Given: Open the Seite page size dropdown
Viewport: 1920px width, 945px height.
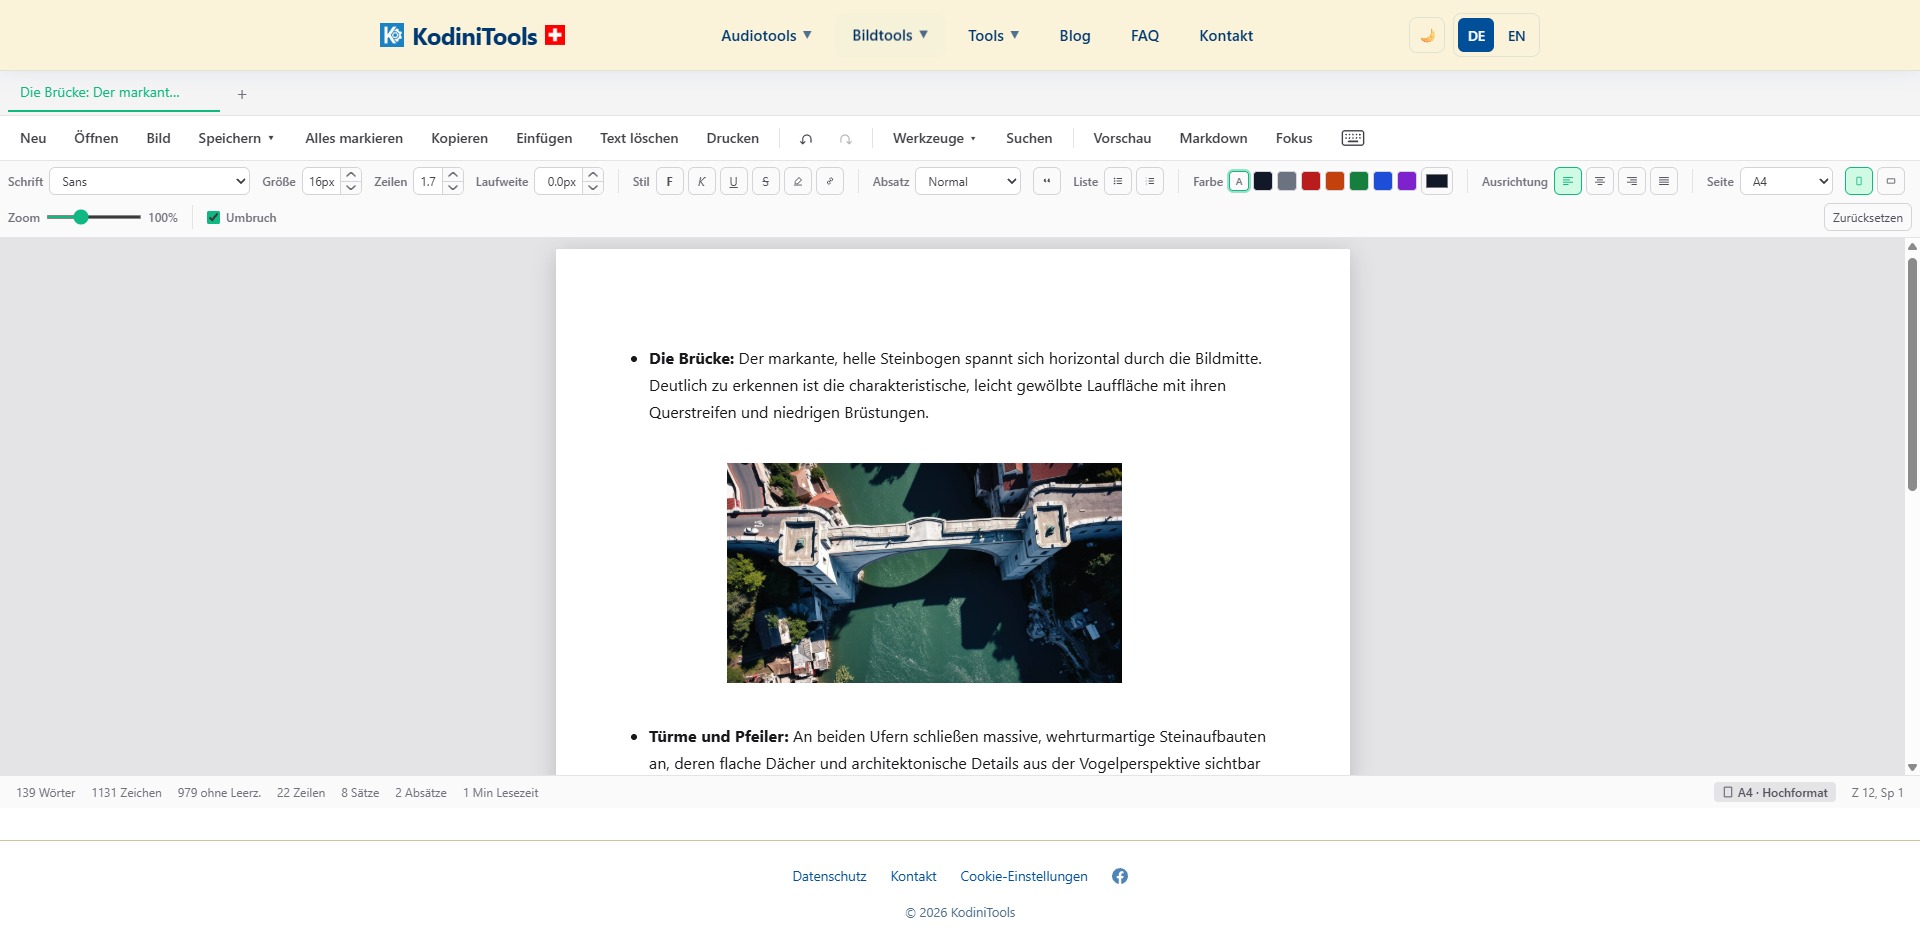Looking at the screenshot, I should click(1786, 181).
